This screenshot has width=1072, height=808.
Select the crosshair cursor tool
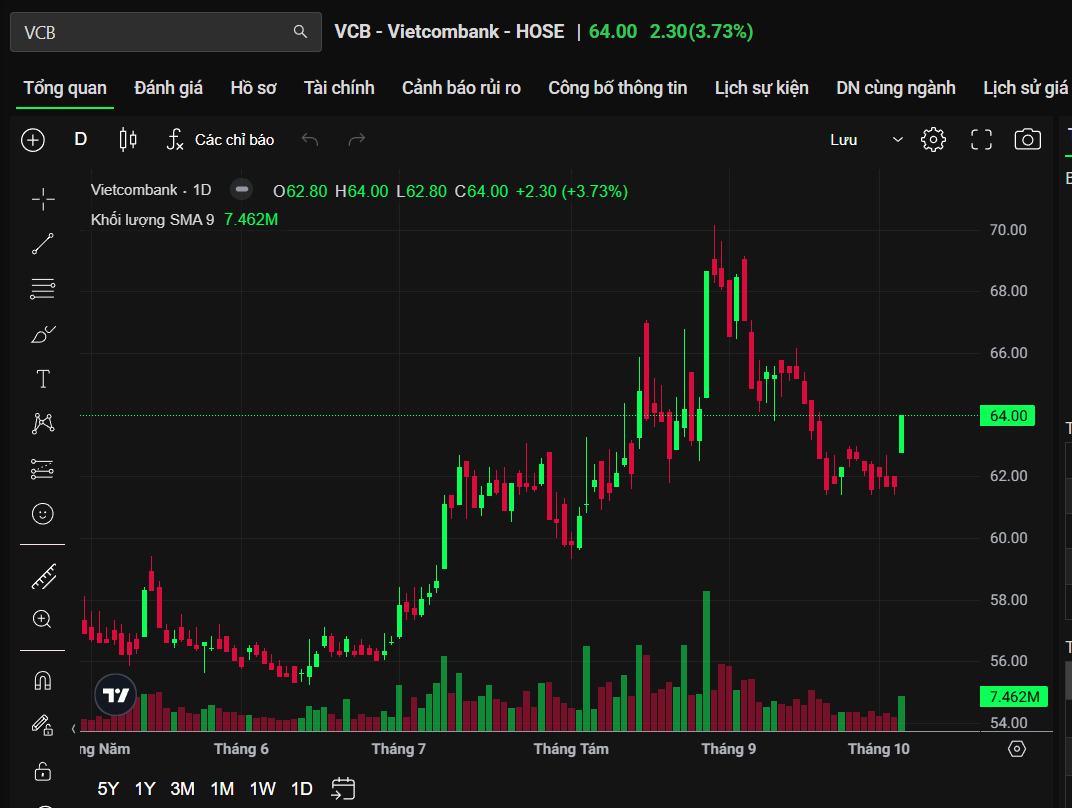coord(43,200)
